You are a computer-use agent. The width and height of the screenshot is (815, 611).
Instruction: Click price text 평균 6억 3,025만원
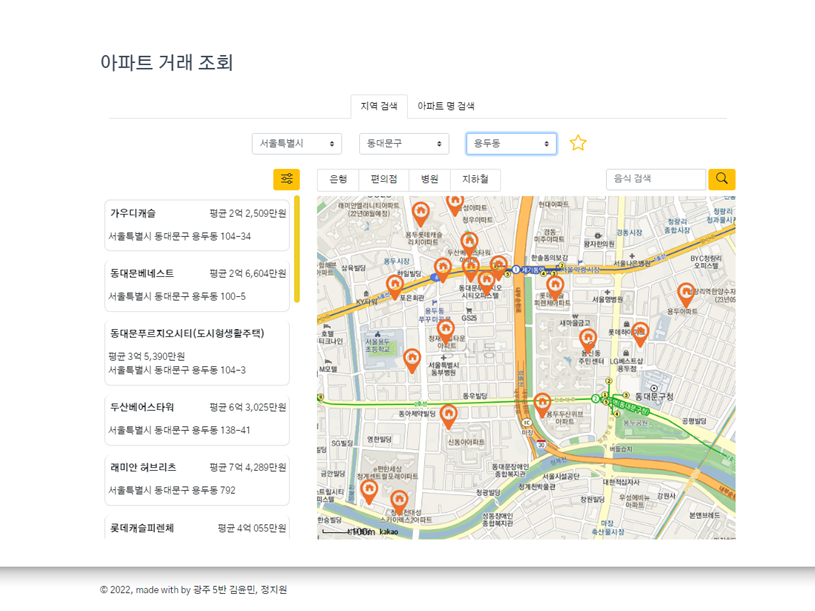pyautogui.click(x=247, y=407)
